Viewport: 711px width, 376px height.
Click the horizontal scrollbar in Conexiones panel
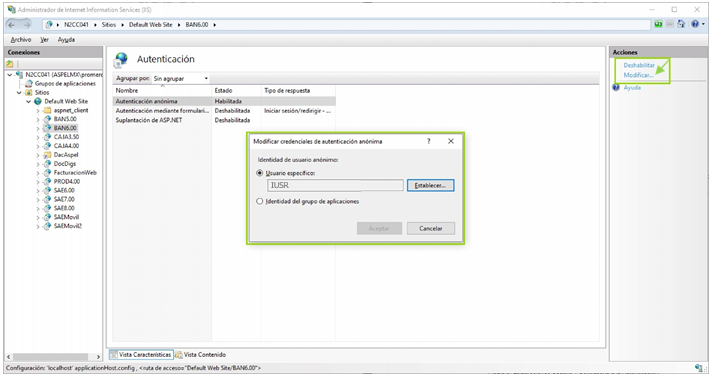(x=54, y=357)
